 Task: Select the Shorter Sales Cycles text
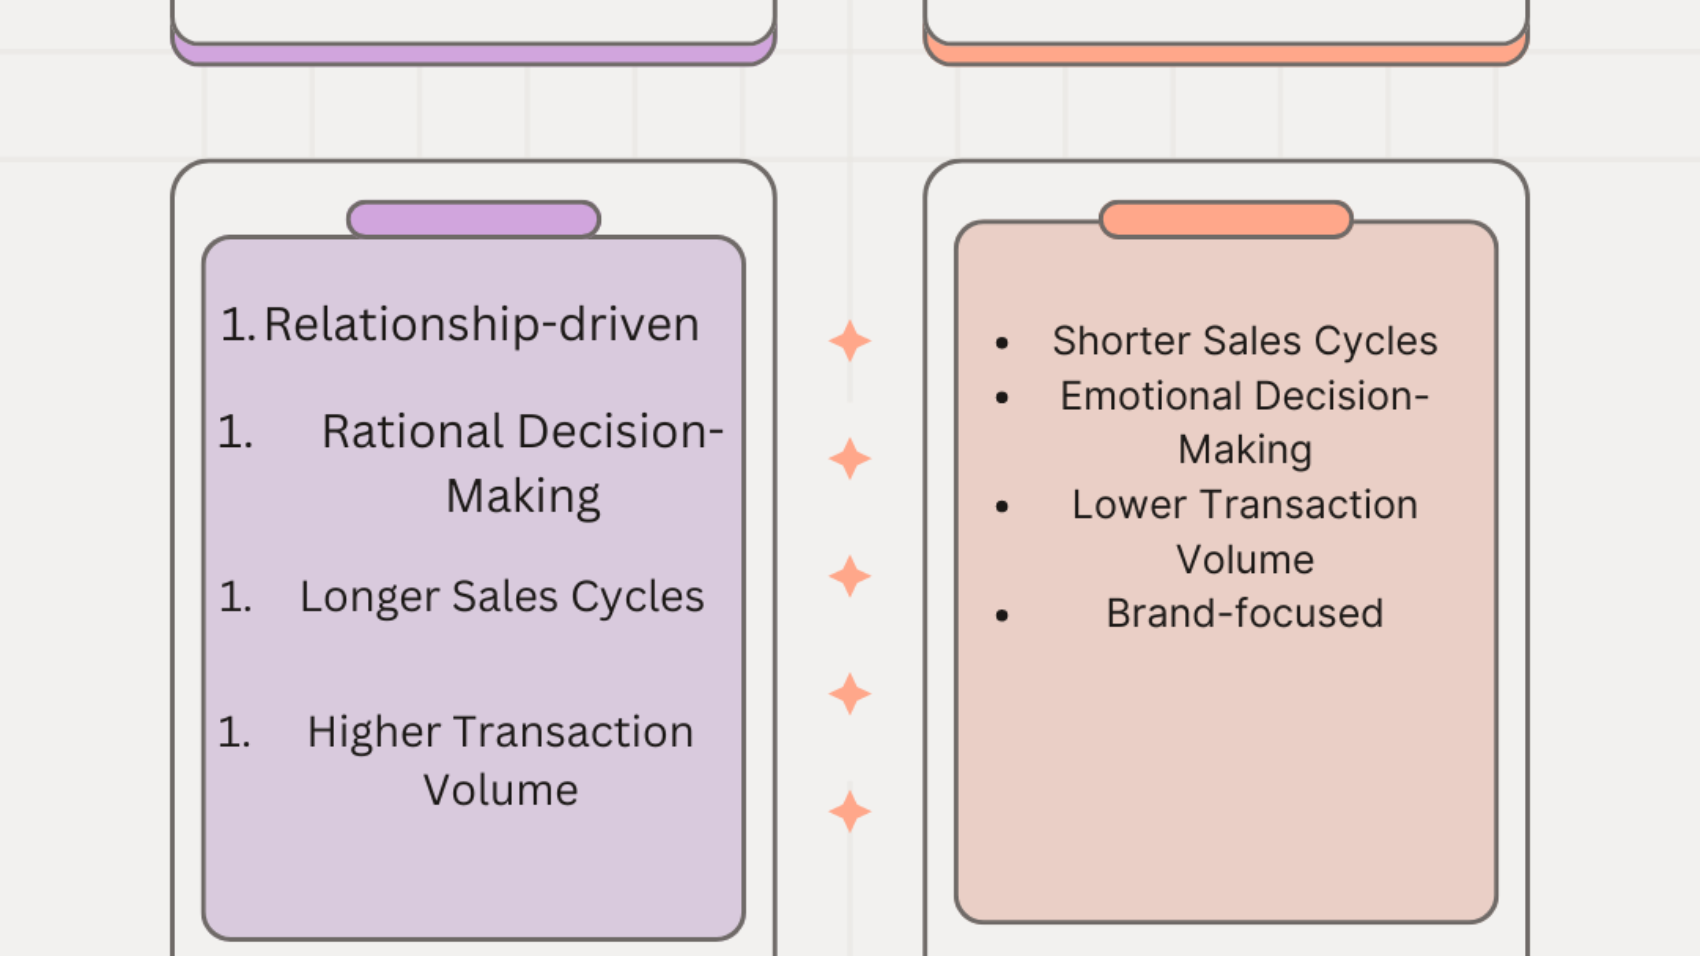pos(1244,341)
